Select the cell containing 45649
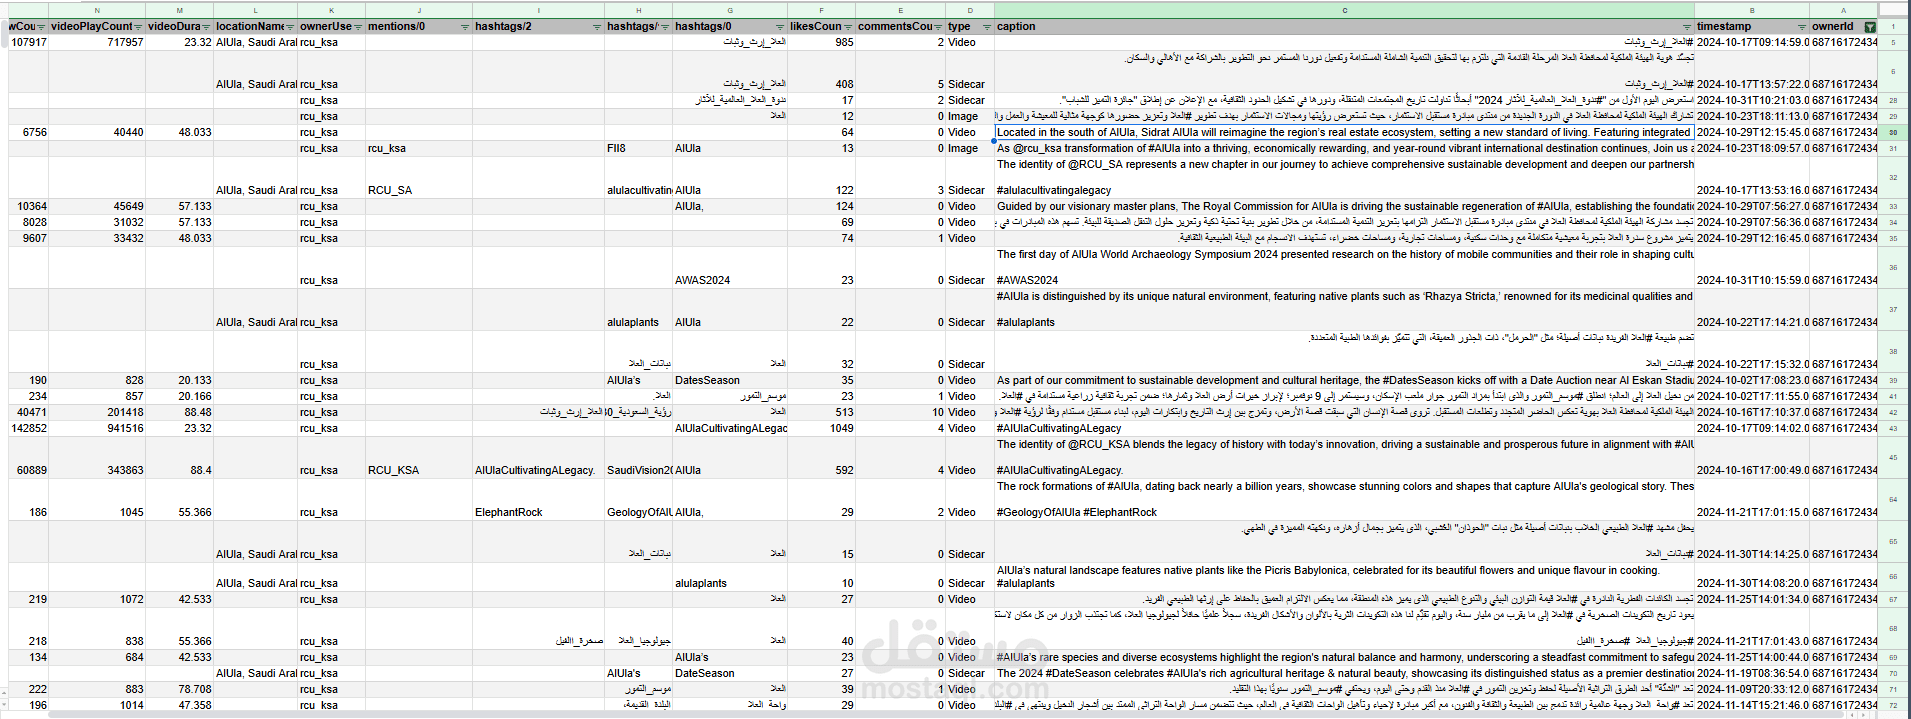The height and width of the screenshot is (719, 1911). tap(97, 206)
